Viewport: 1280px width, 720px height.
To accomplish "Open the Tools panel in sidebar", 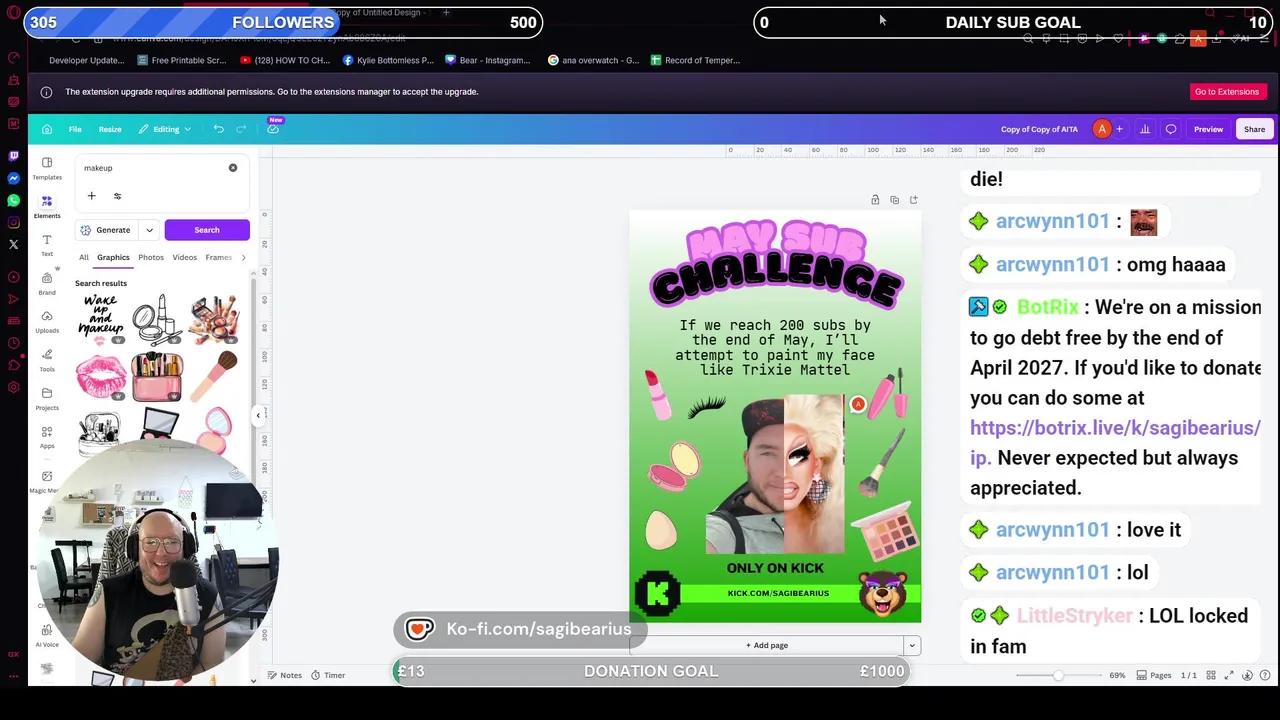I will coord(47,360).
